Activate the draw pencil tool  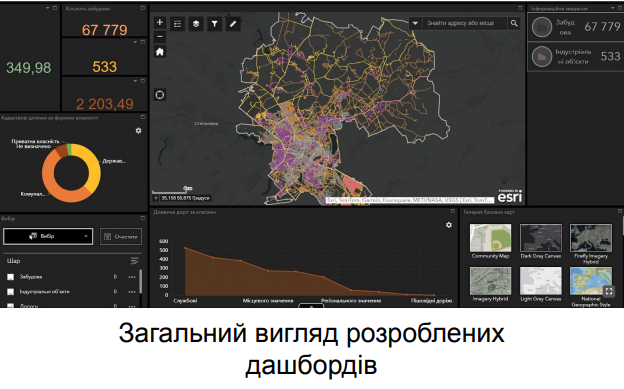coord(233,24)
